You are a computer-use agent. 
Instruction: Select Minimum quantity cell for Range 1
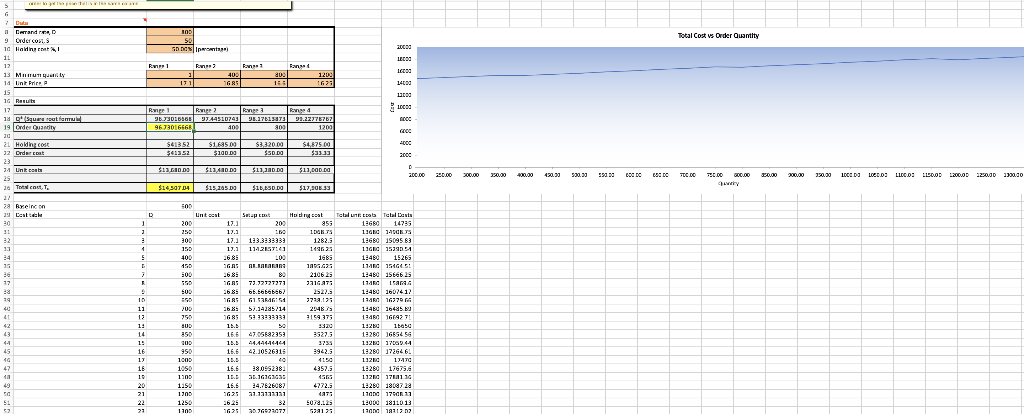tap(170, 74)
